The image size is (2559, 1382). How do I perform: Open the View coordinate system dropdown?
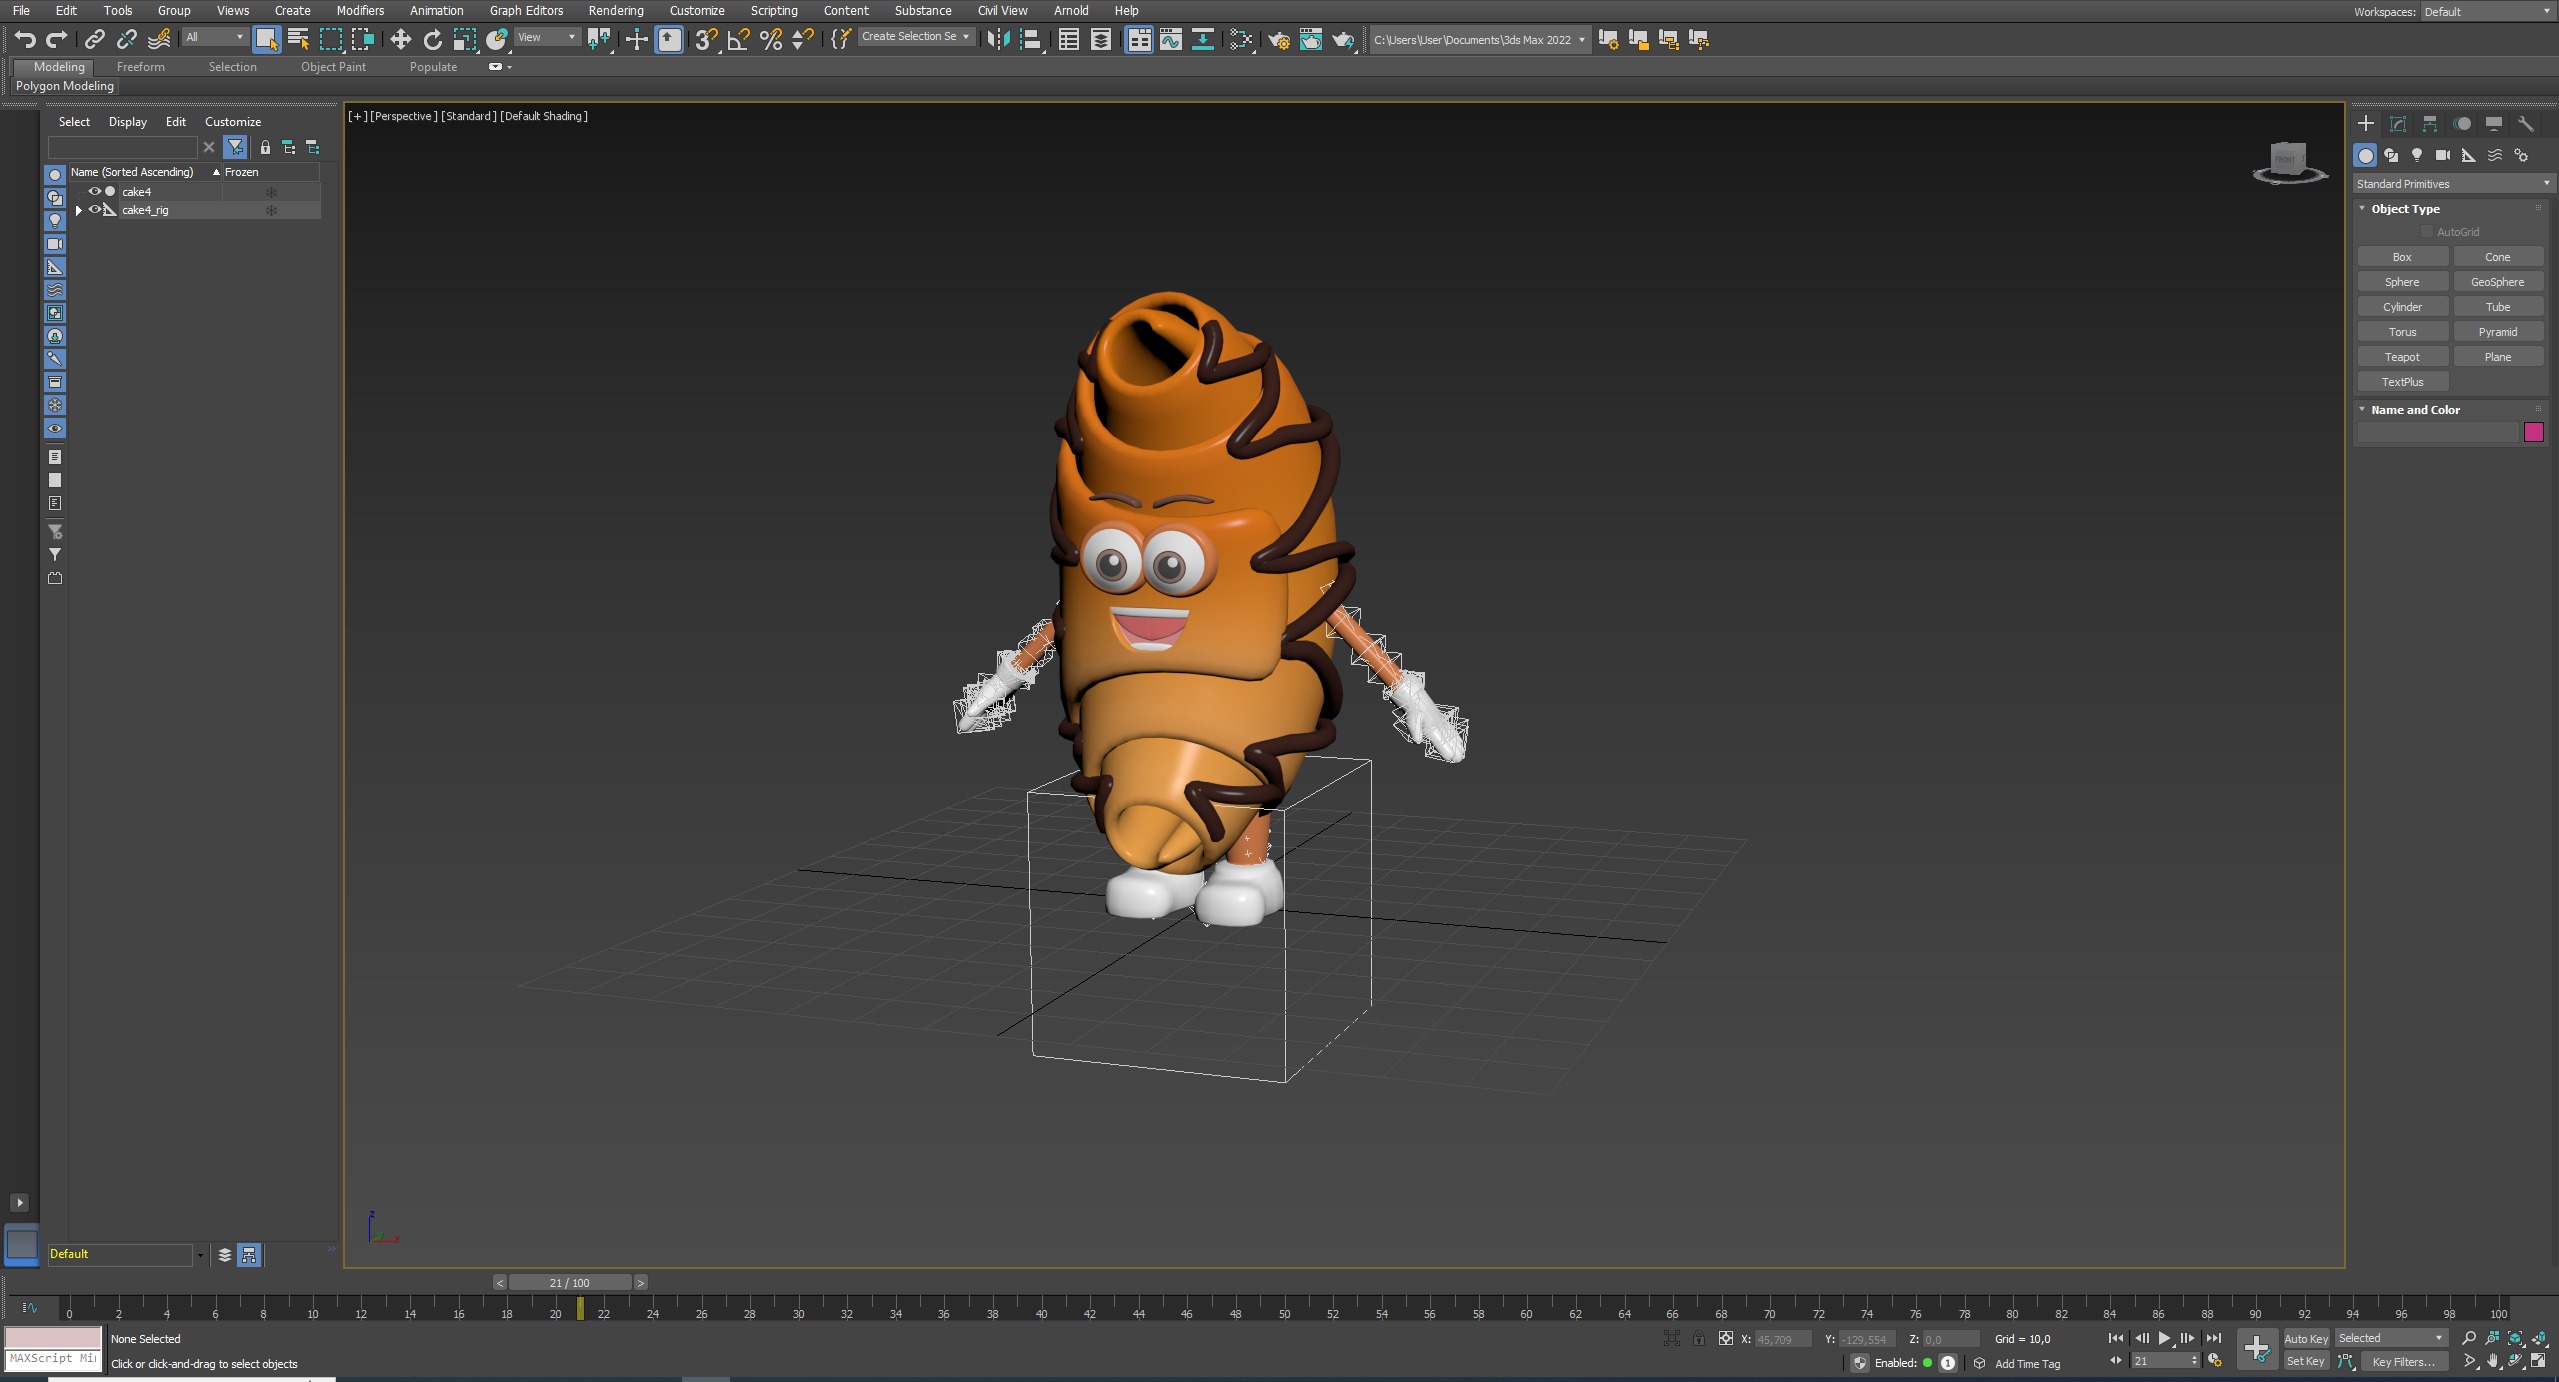(x=546, y=37)
